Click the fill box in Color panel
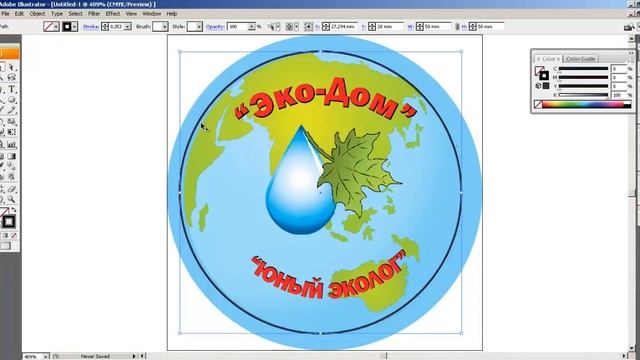 (x=539, y=71)
